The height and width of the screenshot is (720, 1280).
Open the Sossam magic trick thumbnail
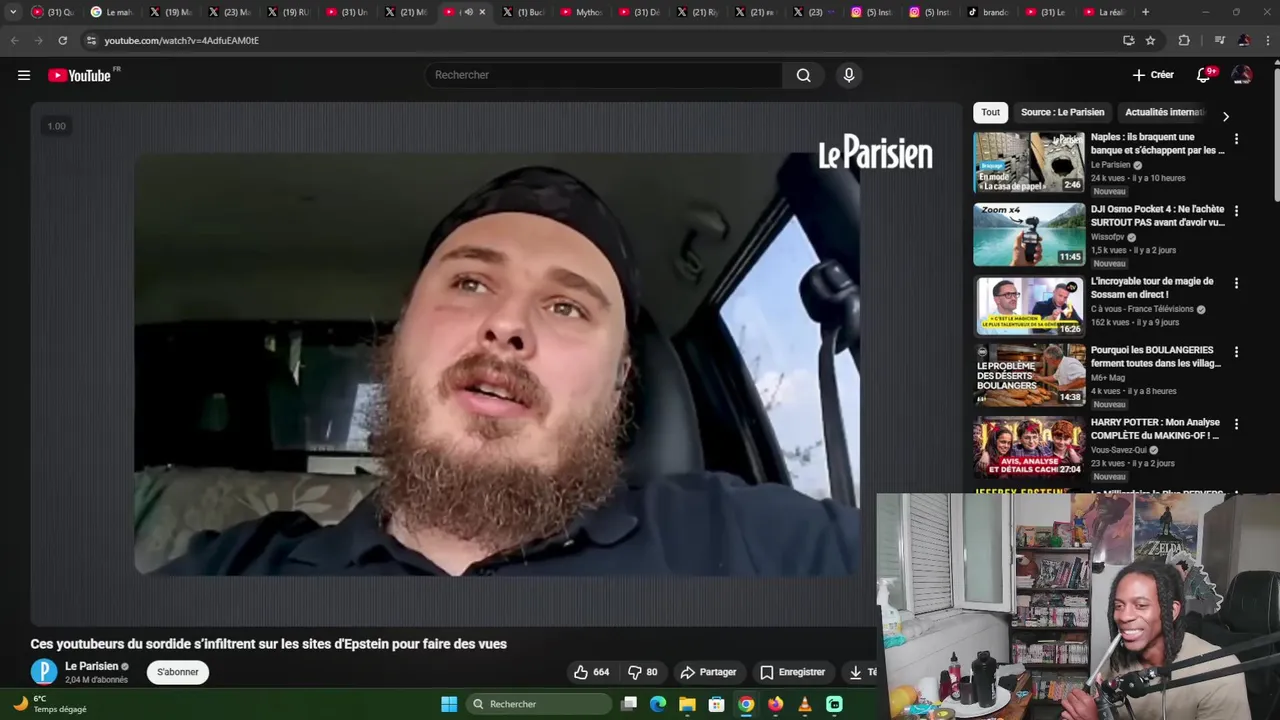tap(1029, 306)
